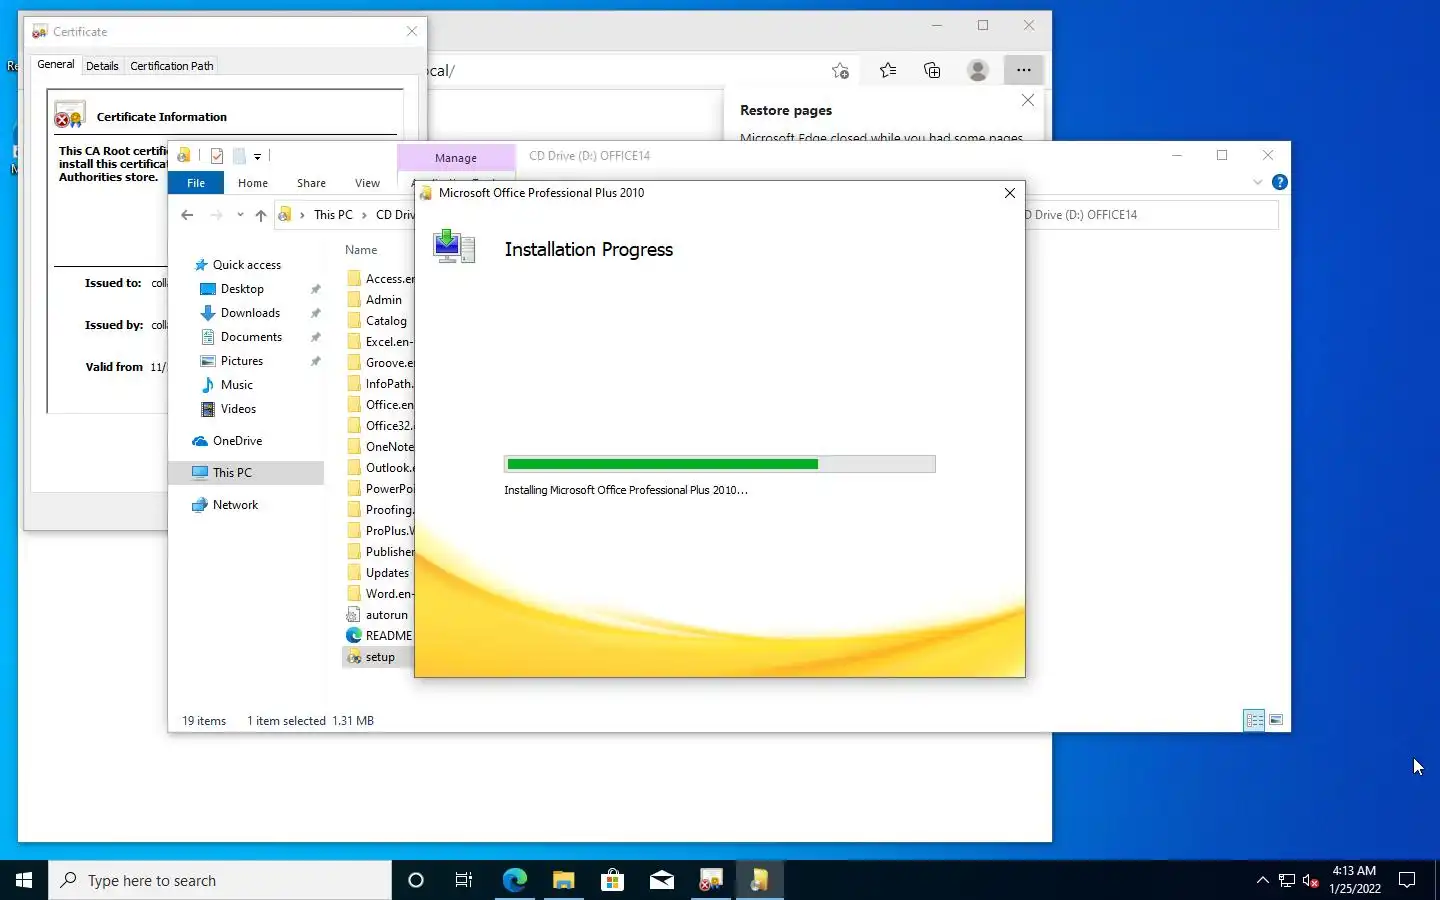Screen dimensions: 1440x900
Task: Select OneDrive in navigation pane
Action: click(x=237, y=441)
